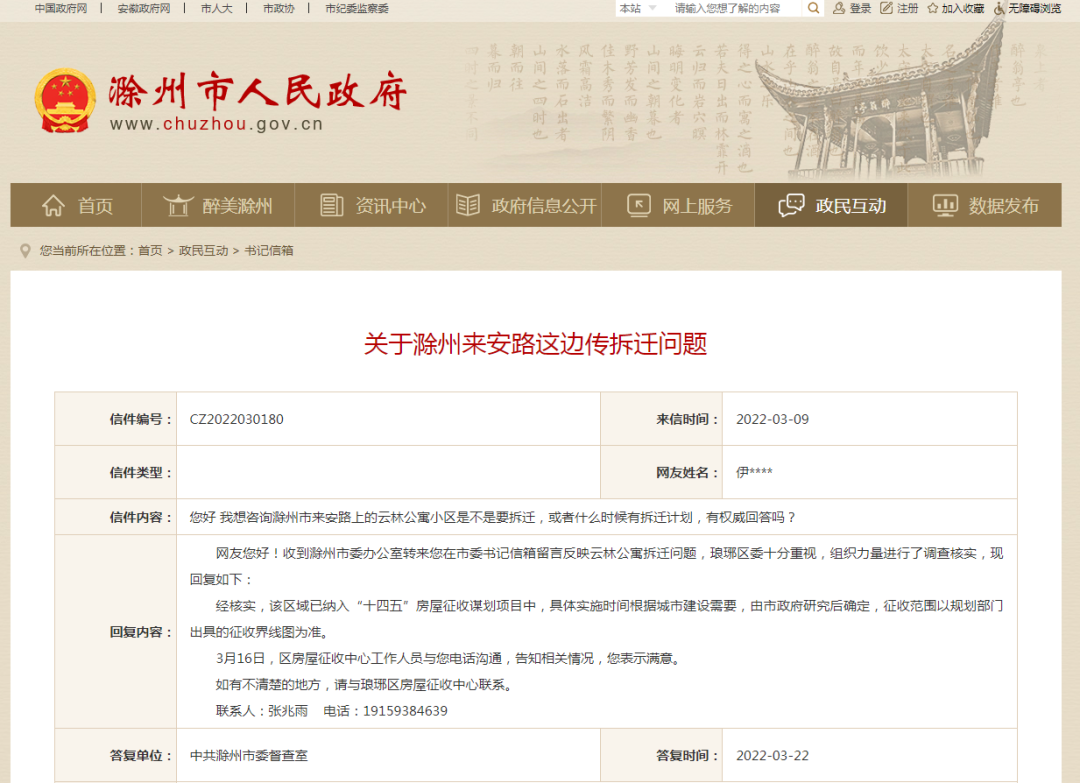This screenshot has width=1080, height=783.
Task: Click the national emblem logo
Action: click(65, 101)
